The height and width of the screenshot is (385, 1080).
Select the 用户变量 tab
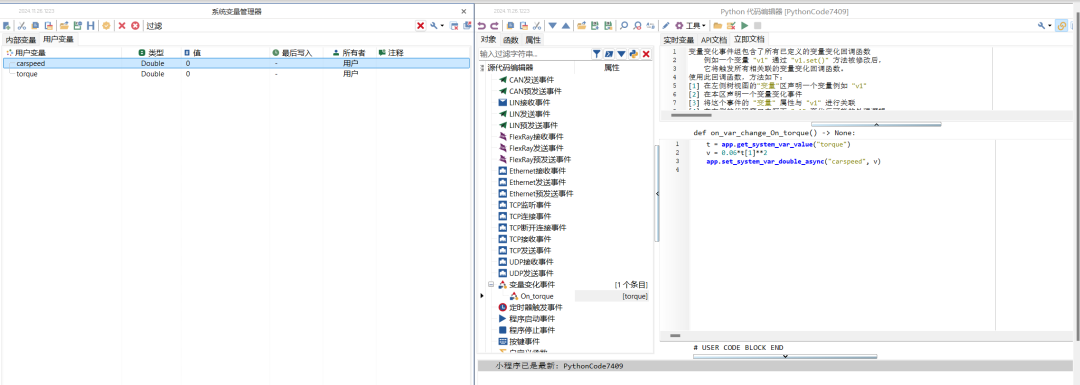[58, 39]
